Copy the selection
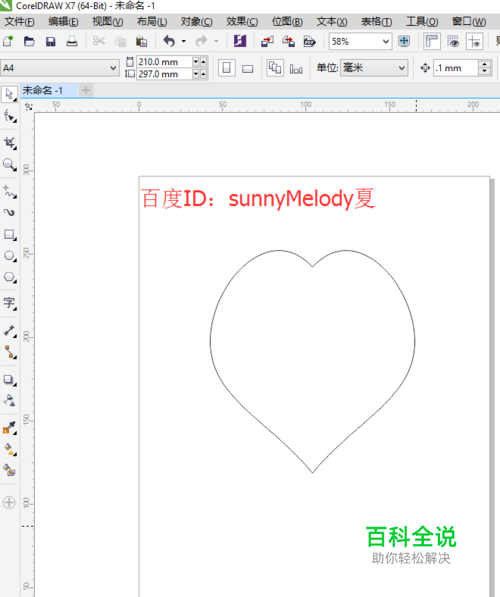Viewport: 500px width, 597px height. click(120, 41)
